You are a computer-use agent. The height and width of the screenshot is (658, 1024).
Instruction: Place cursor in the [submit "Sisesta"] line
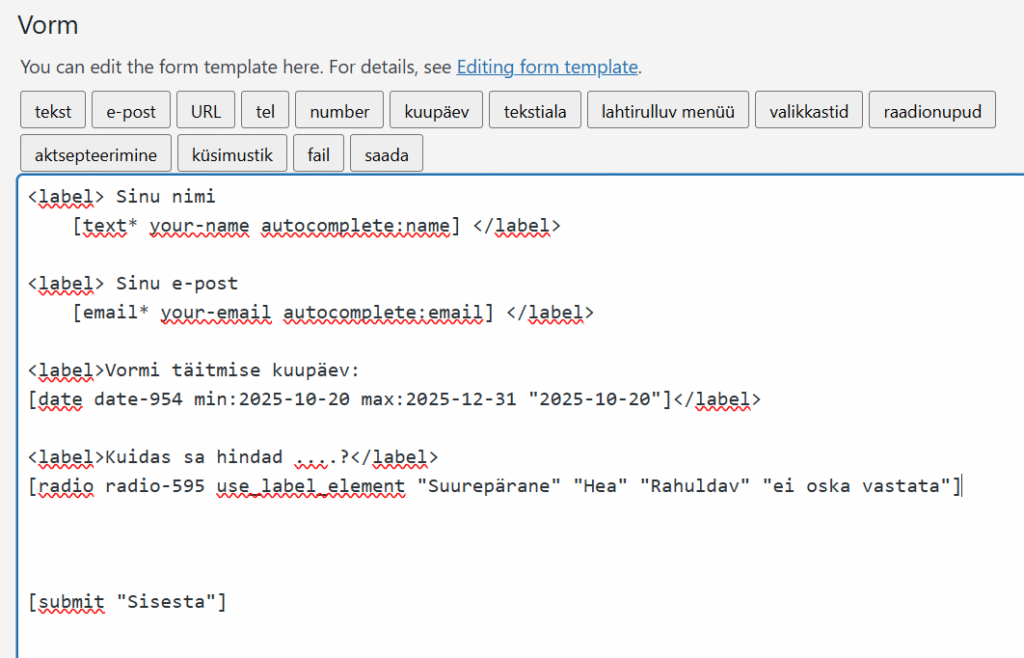[128, 602]
